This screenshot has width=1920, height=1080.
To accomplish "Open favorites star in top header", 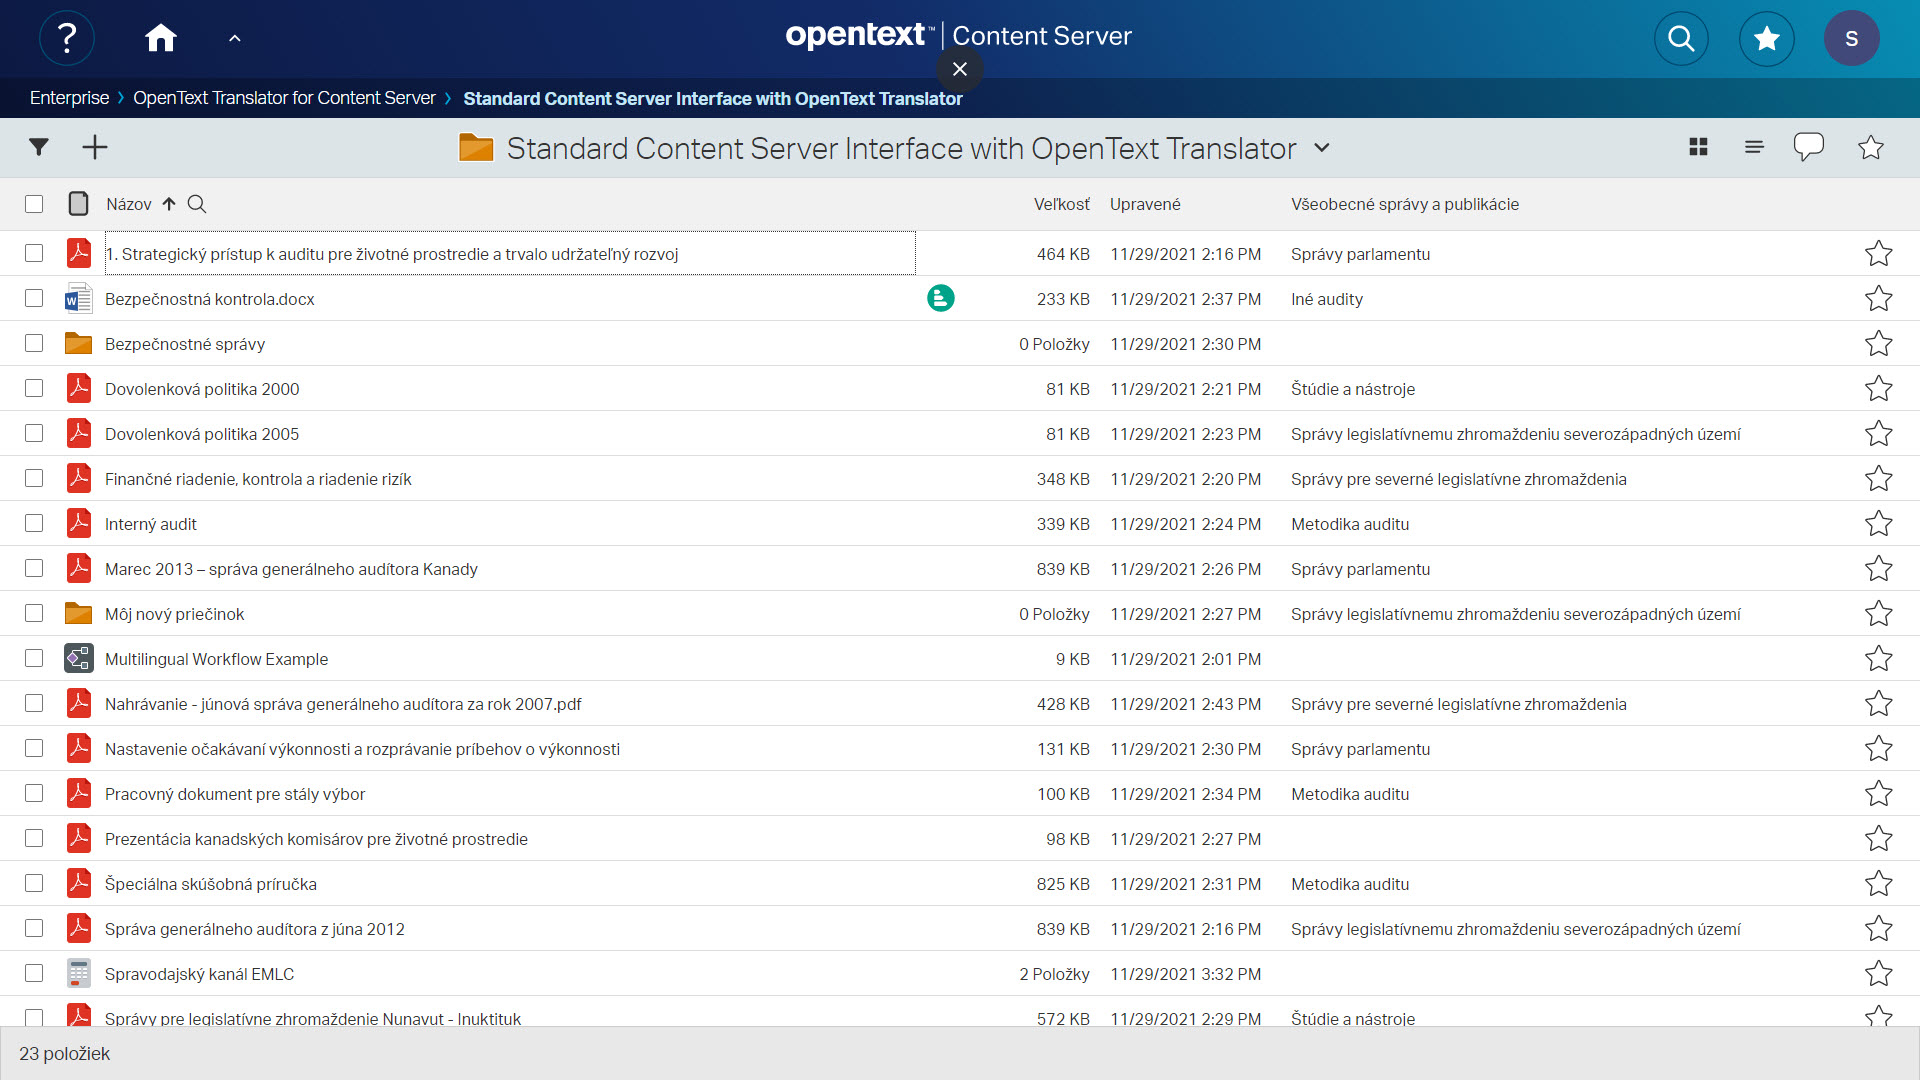I will 1767,38.
